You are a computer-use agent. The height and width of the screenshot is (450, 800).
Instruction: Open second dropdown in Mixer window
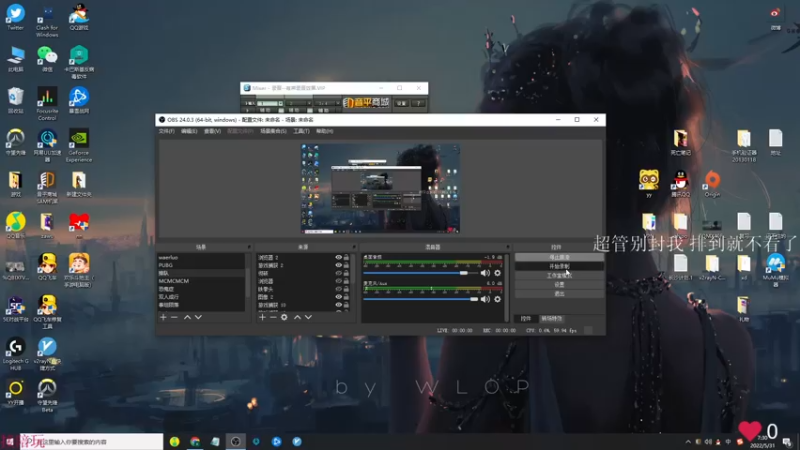pyautogui.click(x=298, y=104)
